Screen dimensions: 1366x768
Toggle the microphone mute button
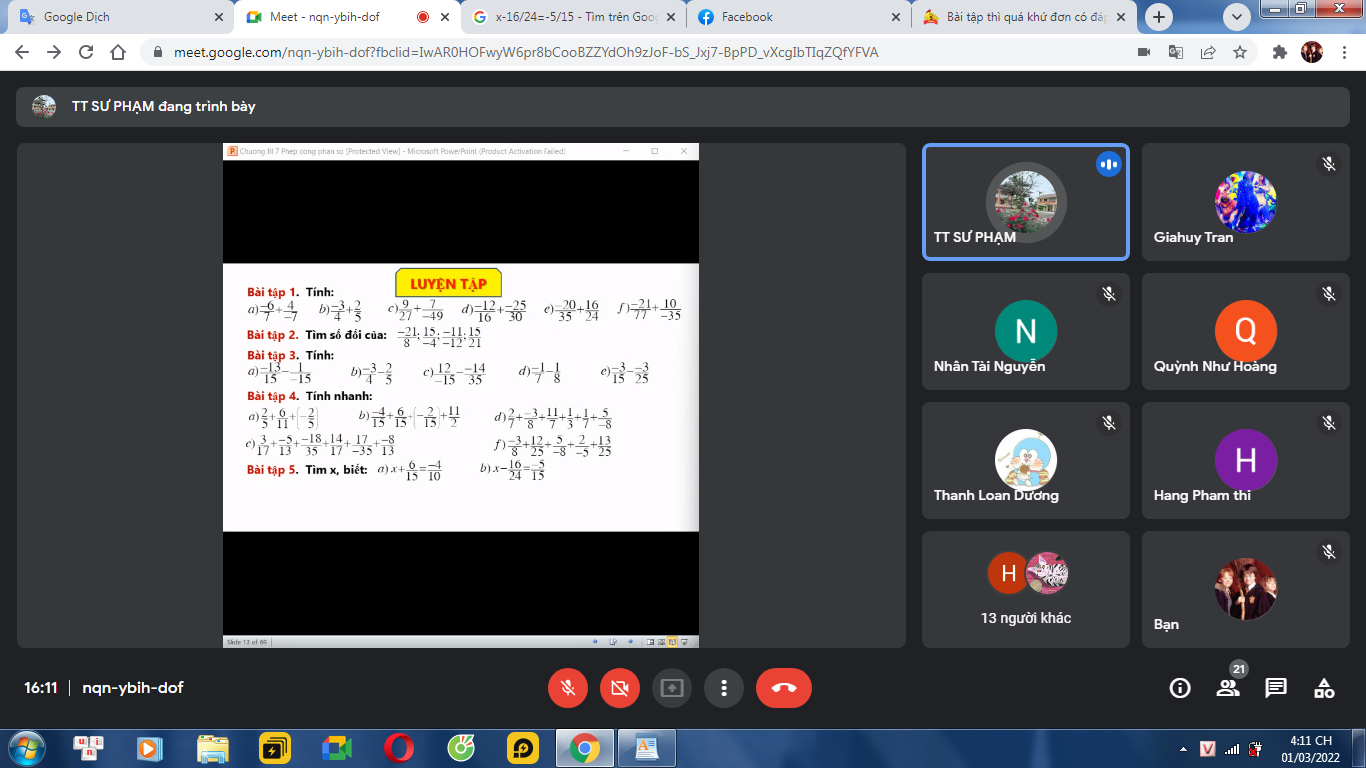[x=568, y=688]
